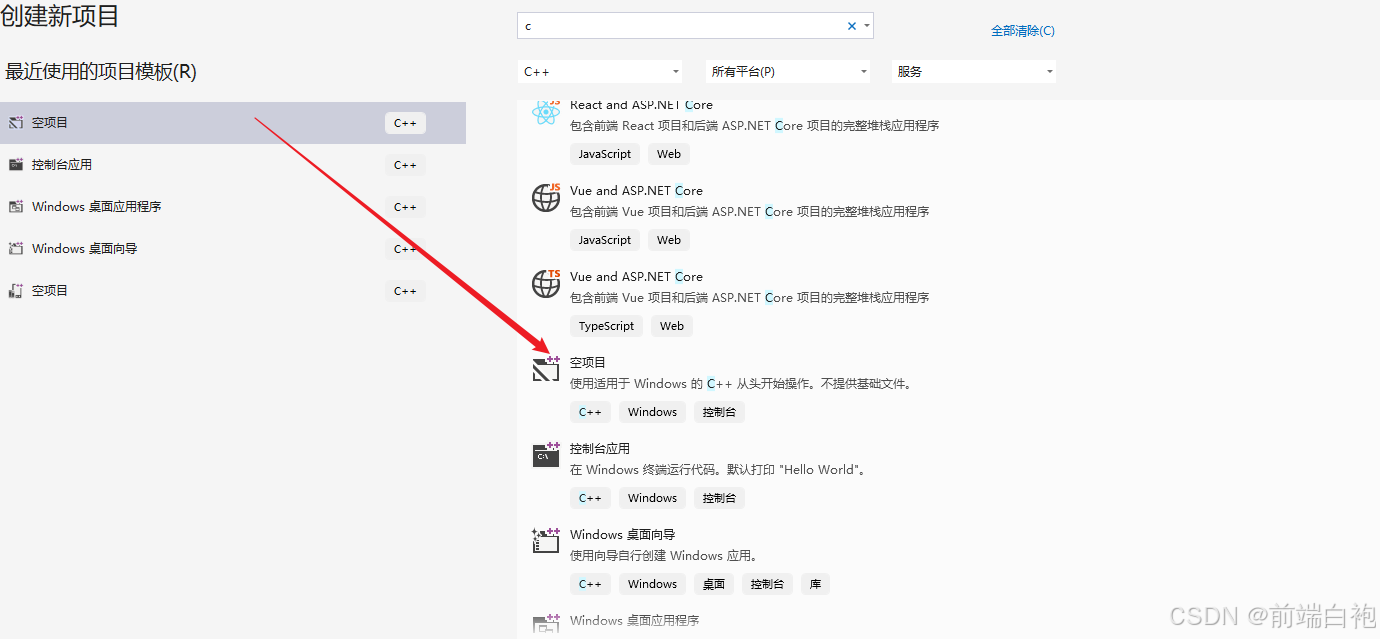
Task: Click the C++ tag under the Windows 桌面向导 result
Action: pos(590,584)
